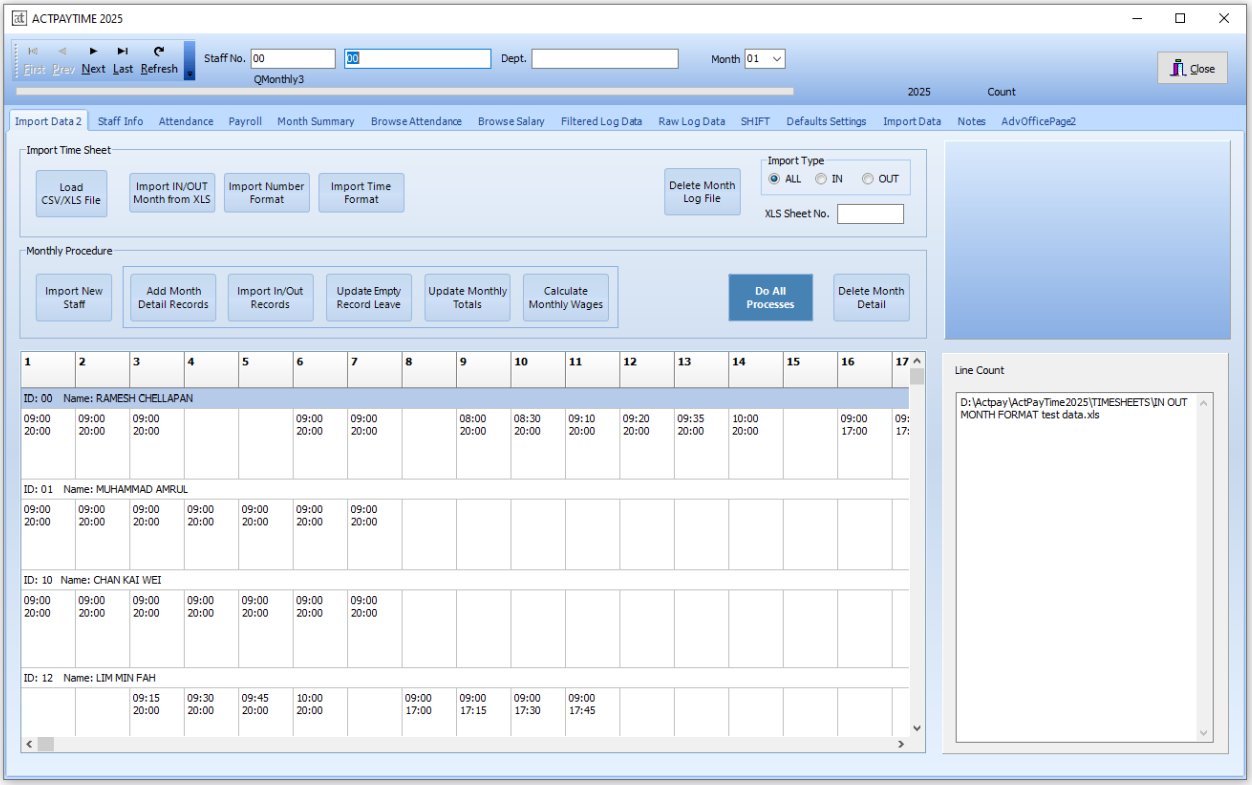Click the XLS Sheet No. input field
This screenshot has height=785, width=1252.
[870, 214]
